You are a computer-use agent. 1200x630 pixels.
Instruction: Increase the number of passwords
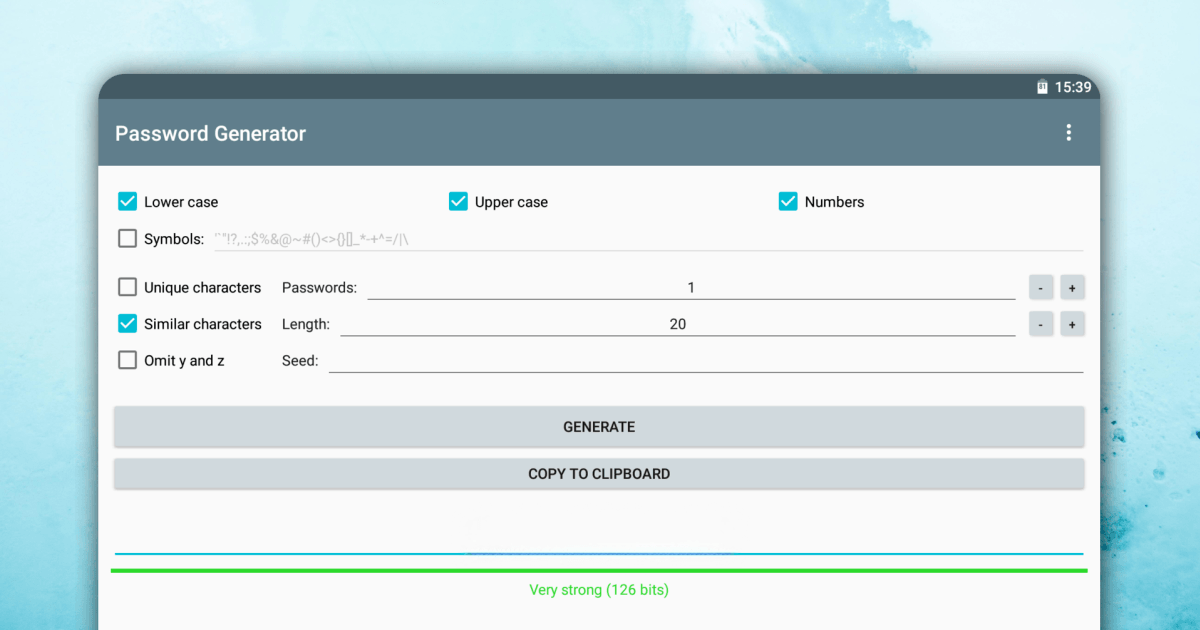click(1072, 287)
